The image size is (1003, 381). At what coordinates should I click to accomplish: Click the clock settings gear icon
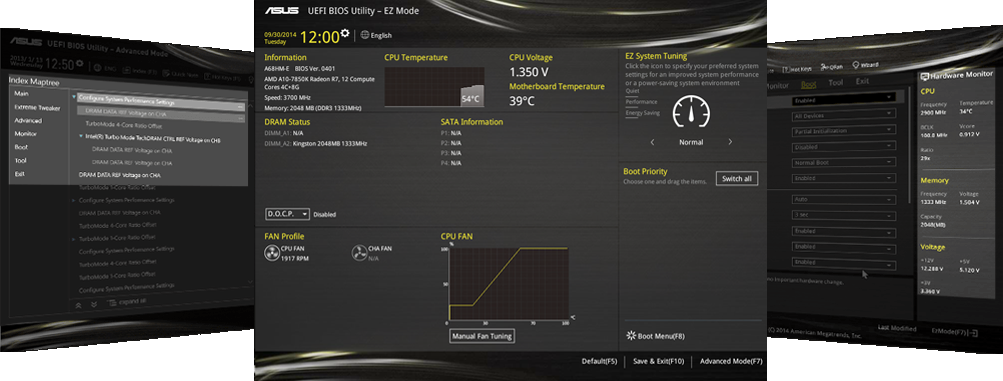[345, 33]
